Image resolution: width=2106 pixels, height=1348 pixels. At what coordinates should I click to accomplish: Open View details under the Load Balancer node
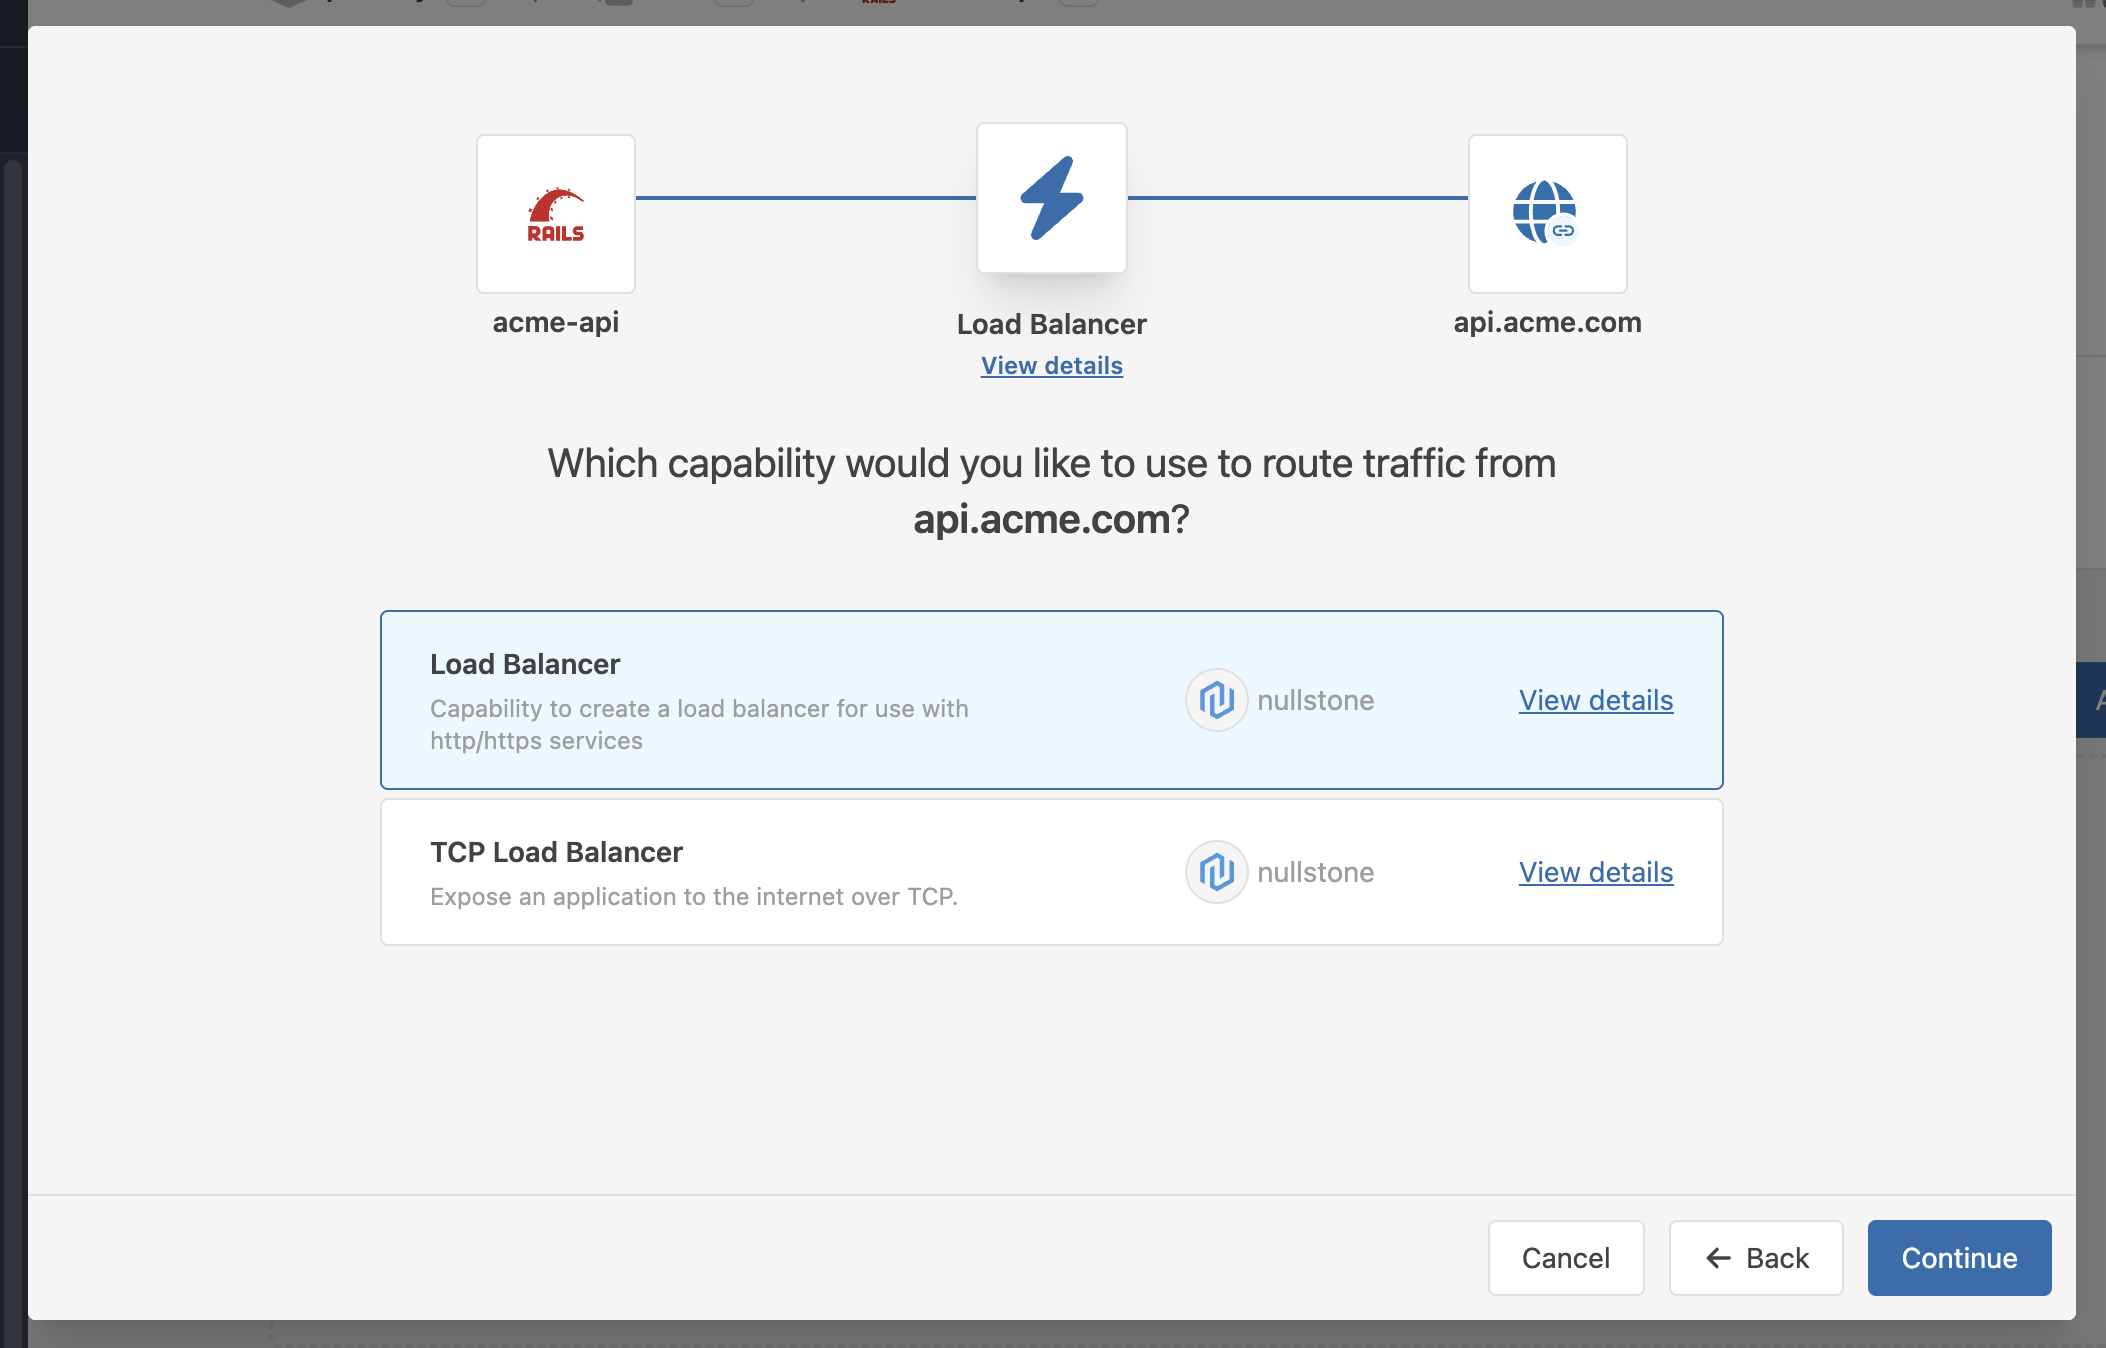point(1051,365)
